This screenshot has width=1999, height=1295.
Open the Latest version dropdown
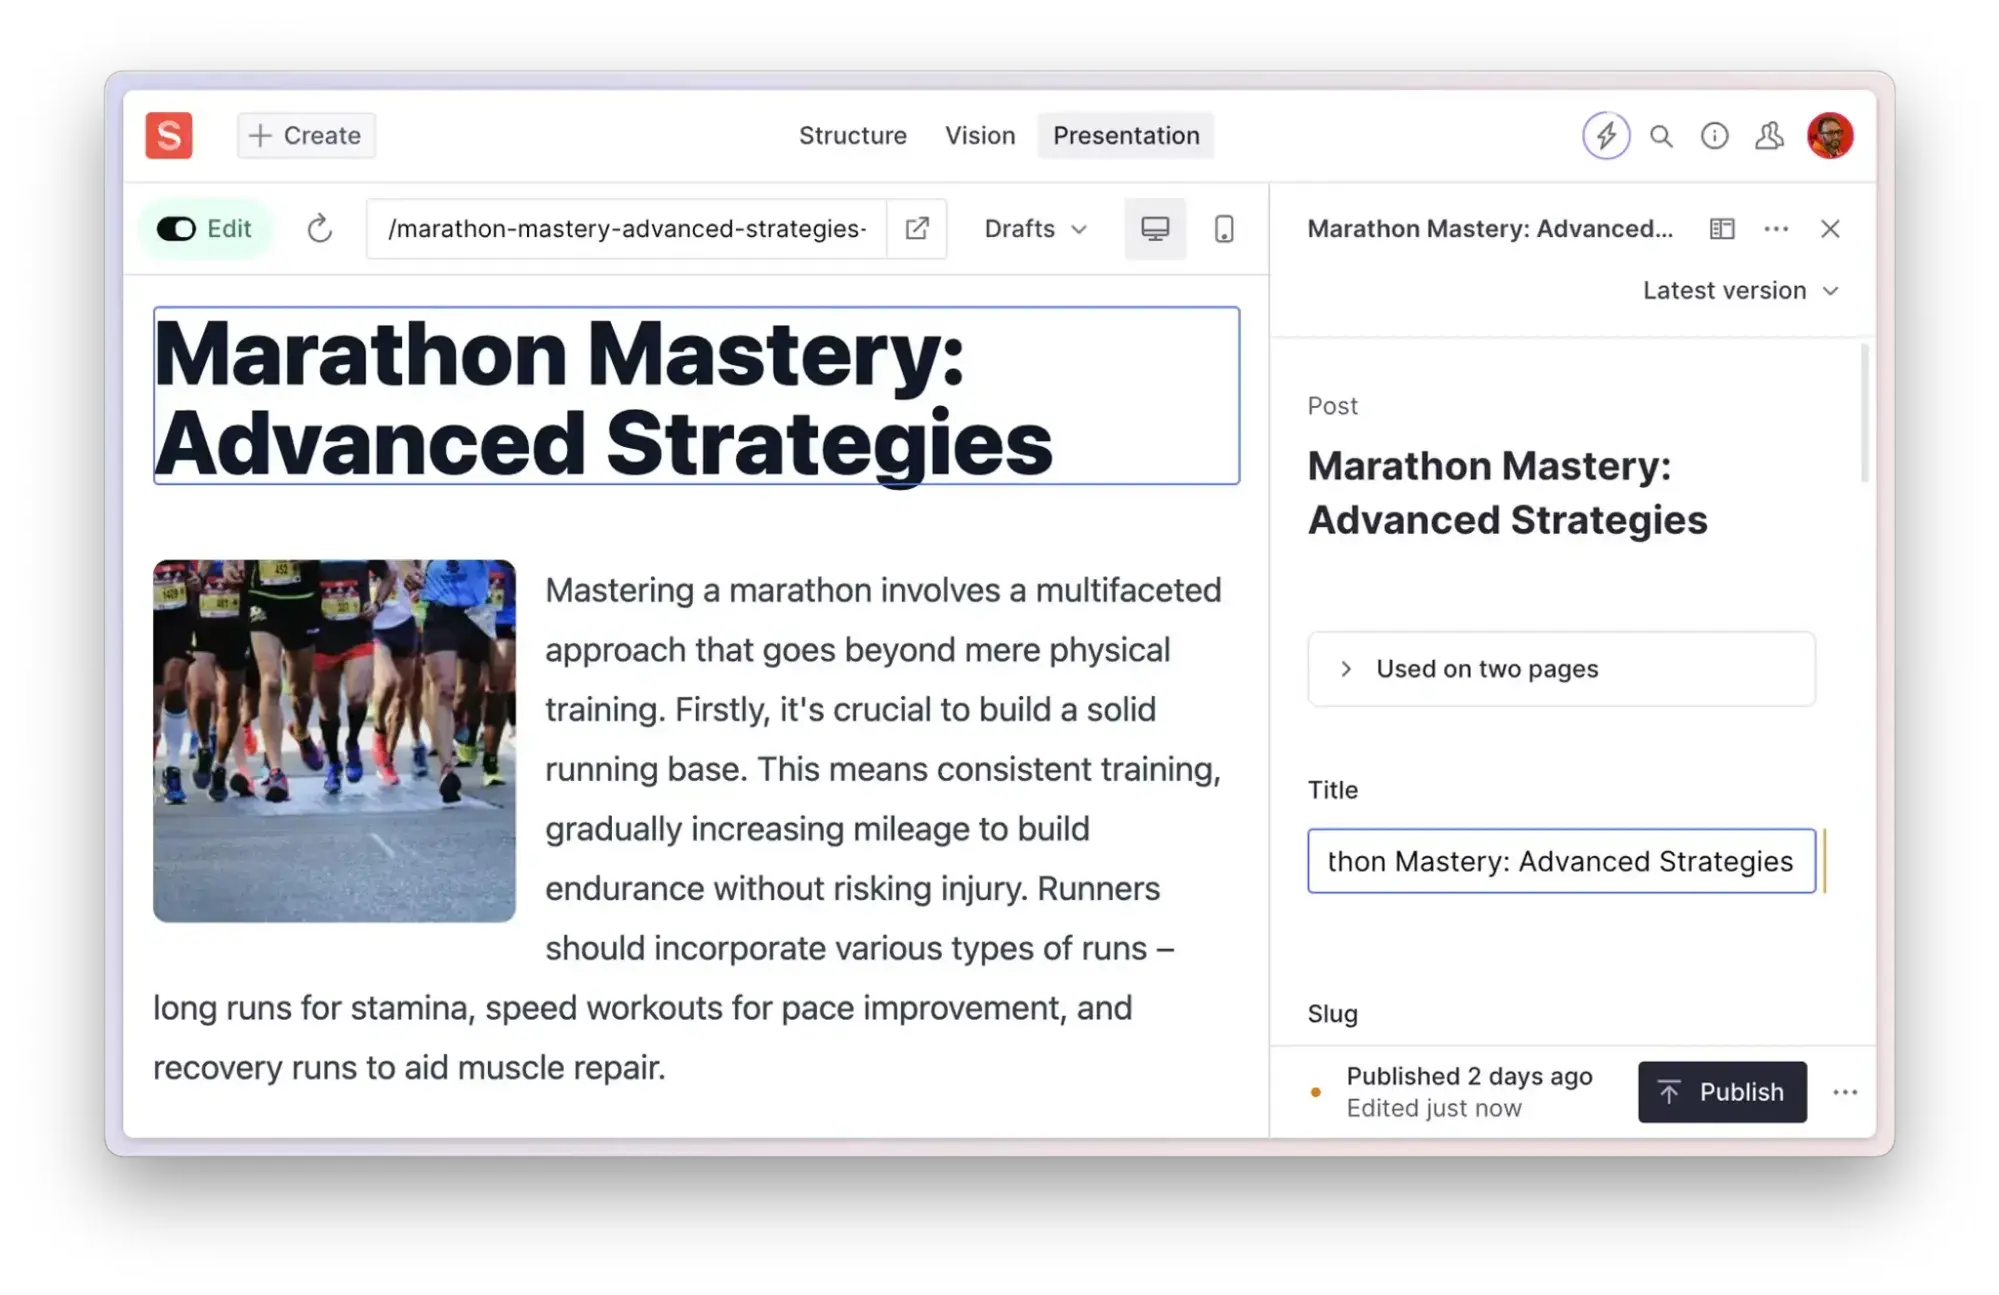(1740, 291)
